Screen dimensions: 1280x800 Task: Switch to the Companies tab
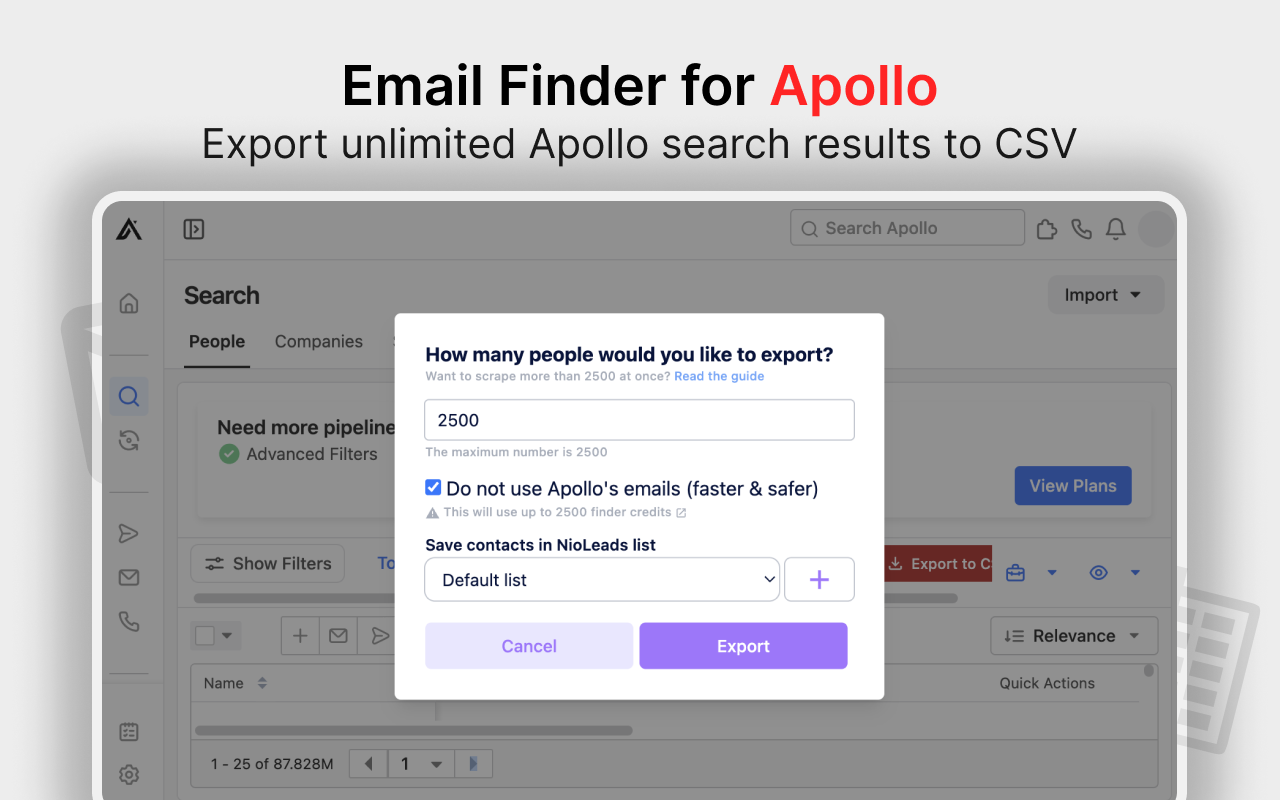click(x=318, y=341)
